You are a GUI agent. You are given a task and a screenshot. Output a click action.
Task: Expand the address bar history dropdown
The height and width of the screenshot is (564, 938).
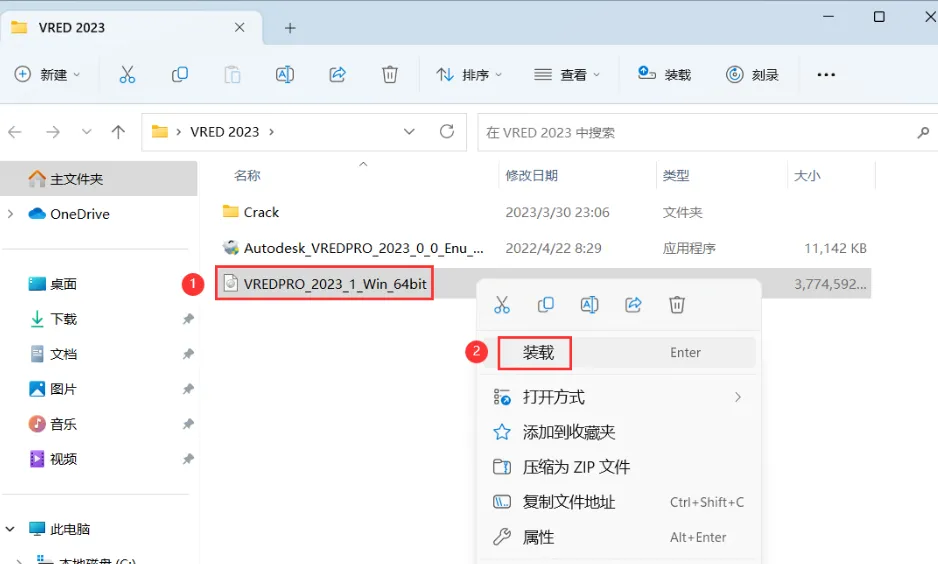click(409, 132)
